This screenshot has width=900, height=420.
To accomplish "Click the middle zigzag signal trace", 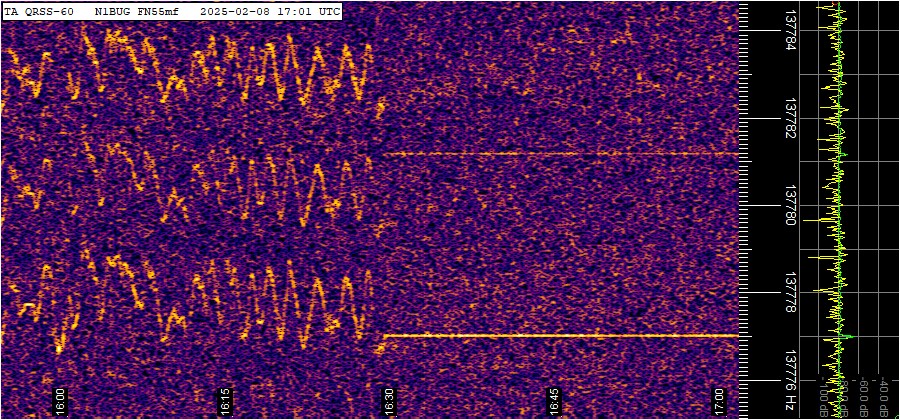I will click(200, 180).
